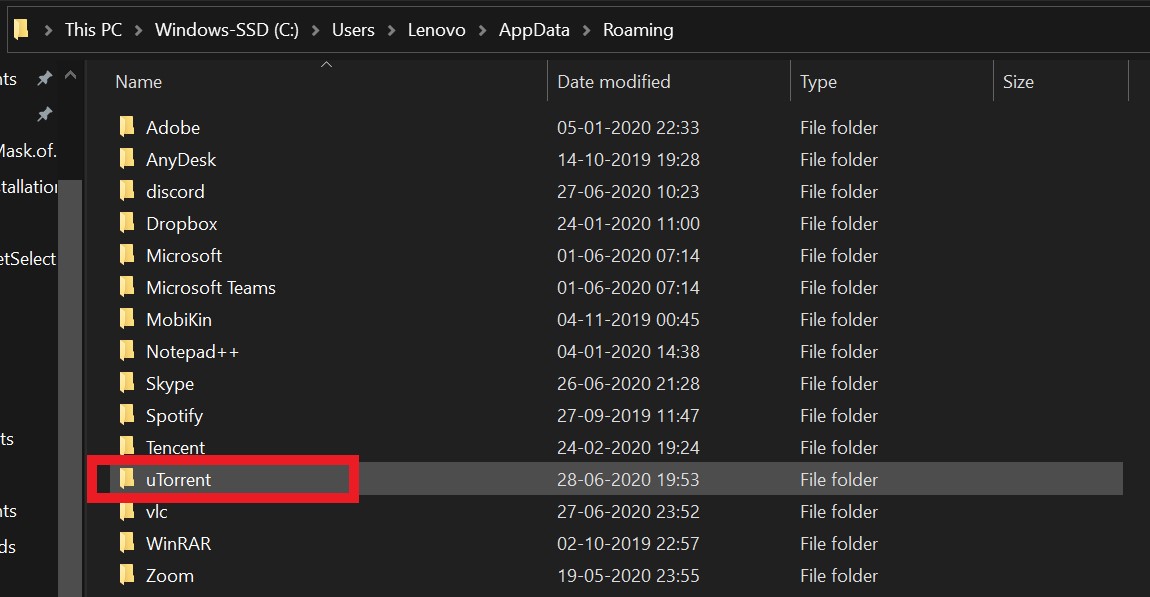Click the Tencent folder icon

click(x=127, y=447)
